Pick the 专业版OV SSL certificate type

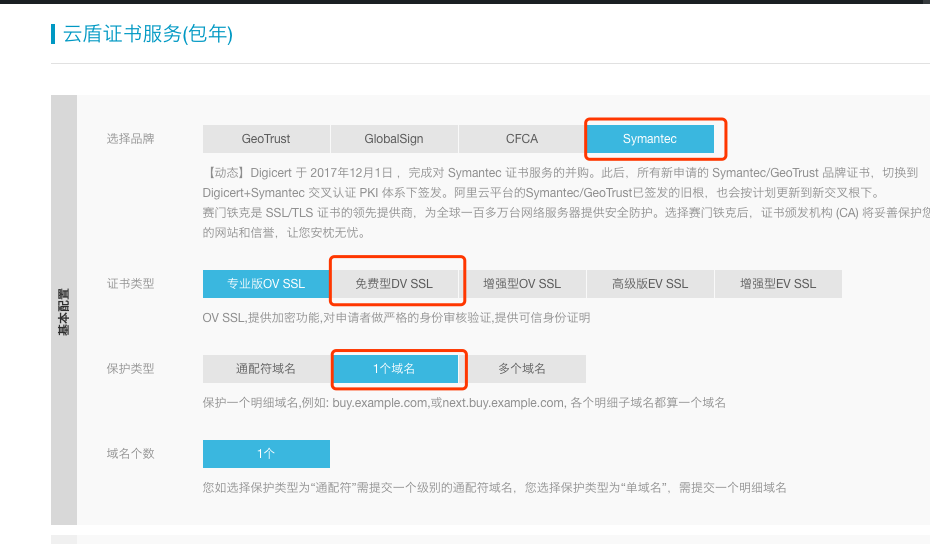[266, 284]
